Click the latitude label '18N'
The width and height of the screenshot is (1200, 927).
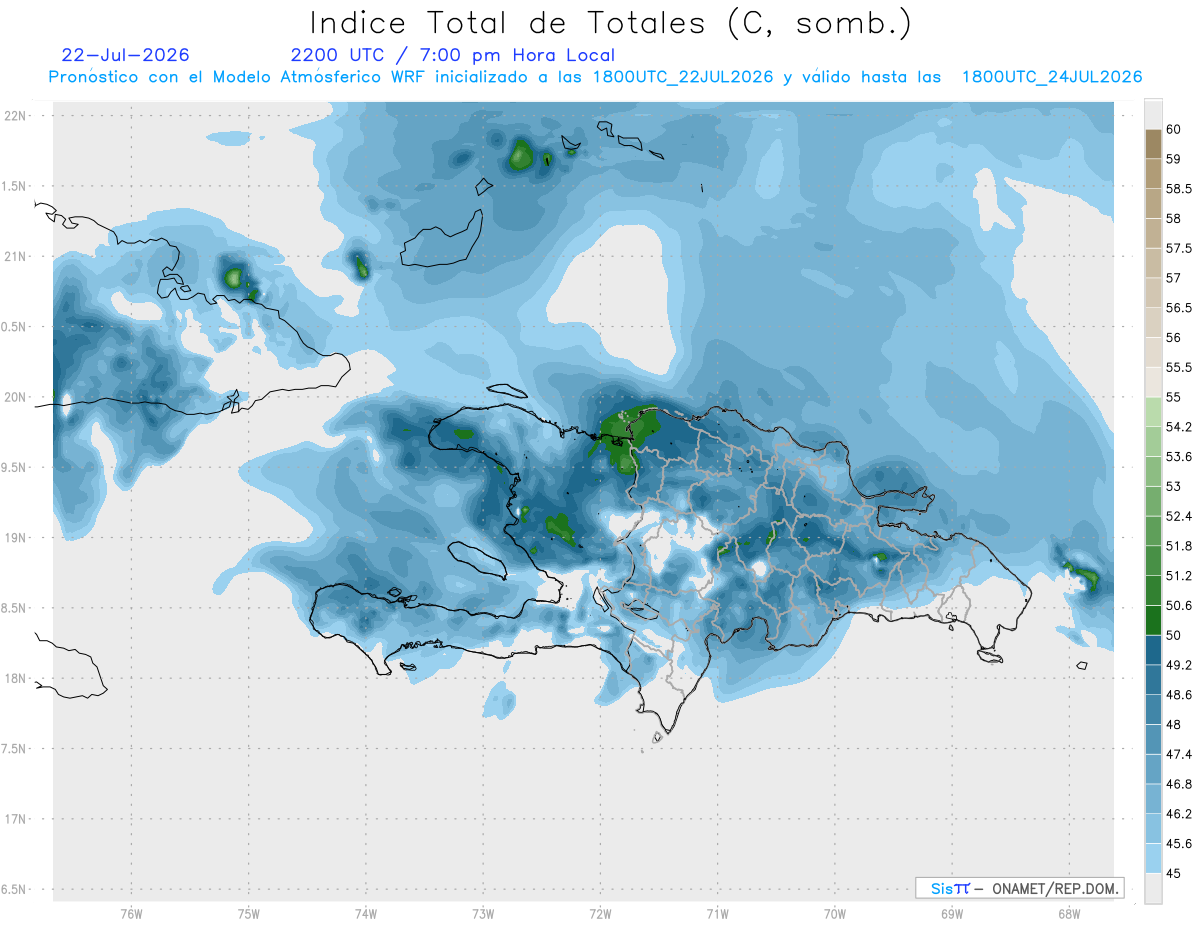(x=17, y=679)
